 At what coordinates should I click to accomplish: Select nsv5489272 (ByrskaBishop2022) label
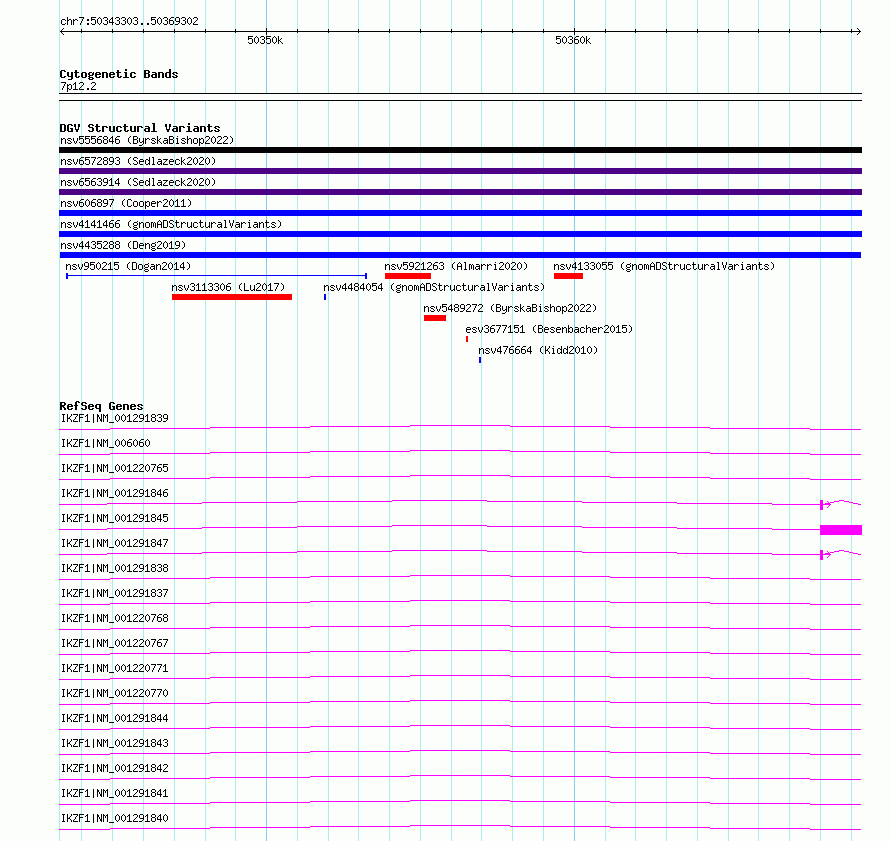tap(510, 308)
